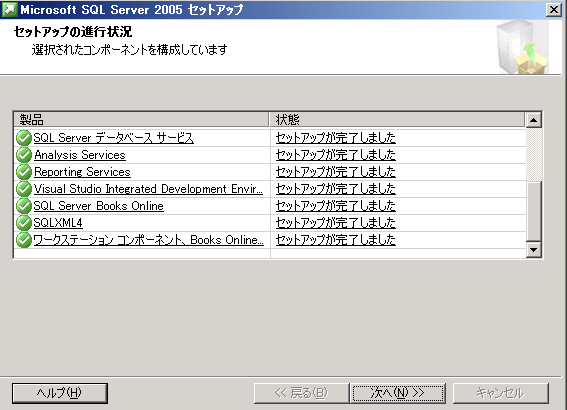Screen dimensions: 567x410
Task: Click the 次へ(N) >> button
Action: (398, 393)
